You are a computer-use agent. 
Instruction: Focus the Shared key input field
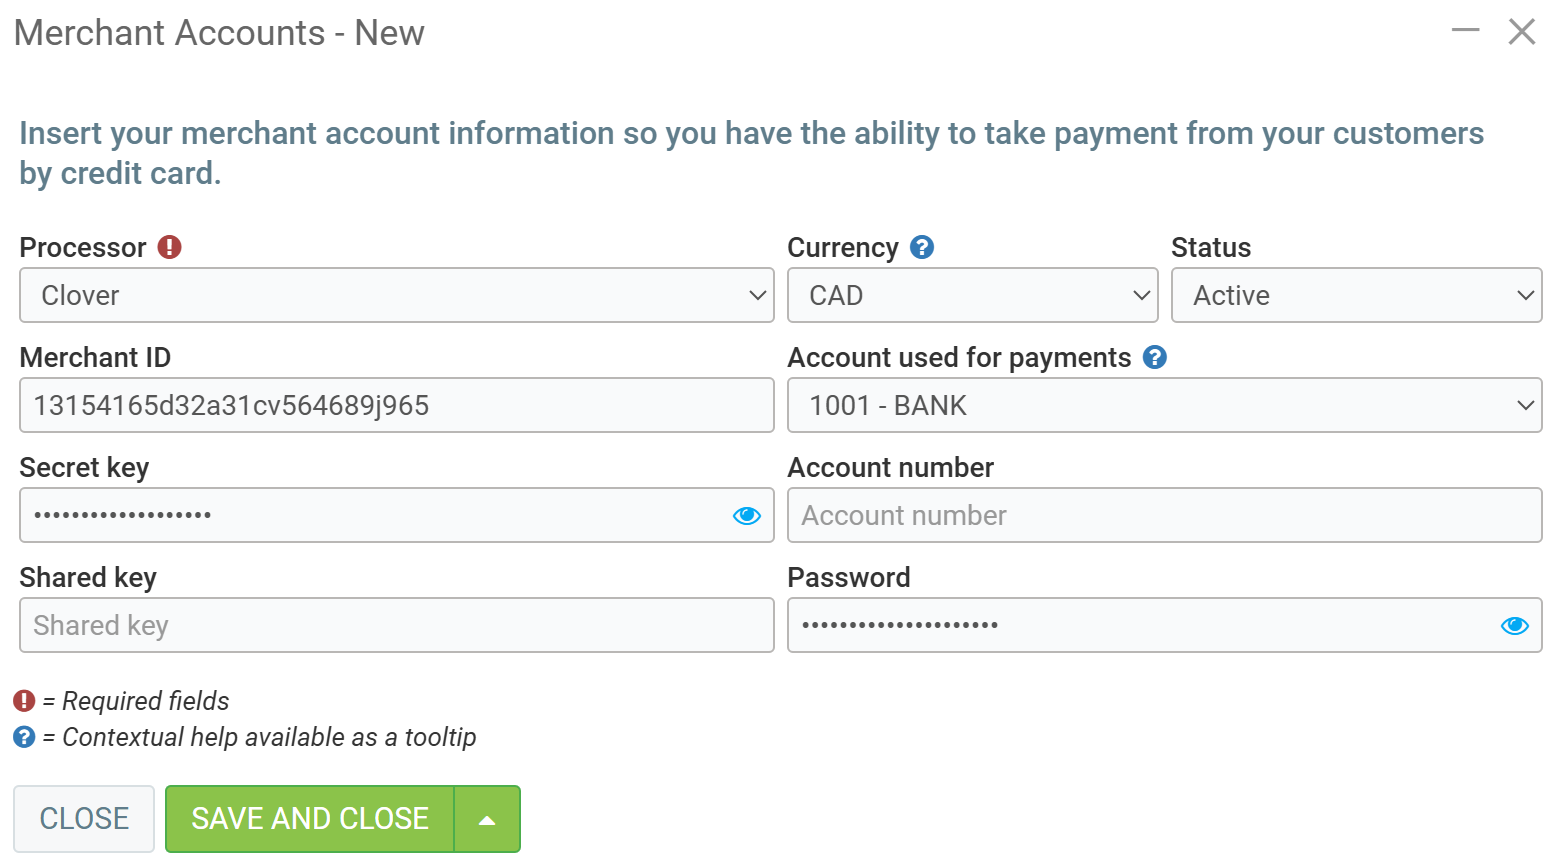(396, 625)
